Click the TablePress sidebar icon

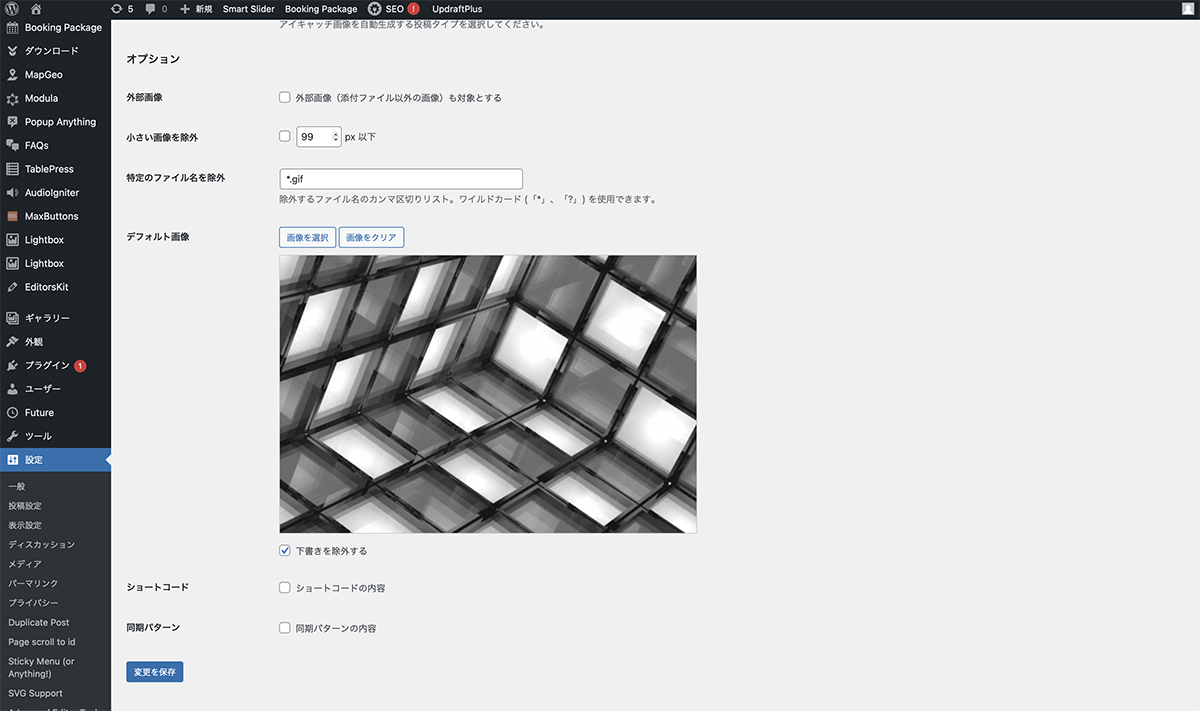tap(13, 169)
